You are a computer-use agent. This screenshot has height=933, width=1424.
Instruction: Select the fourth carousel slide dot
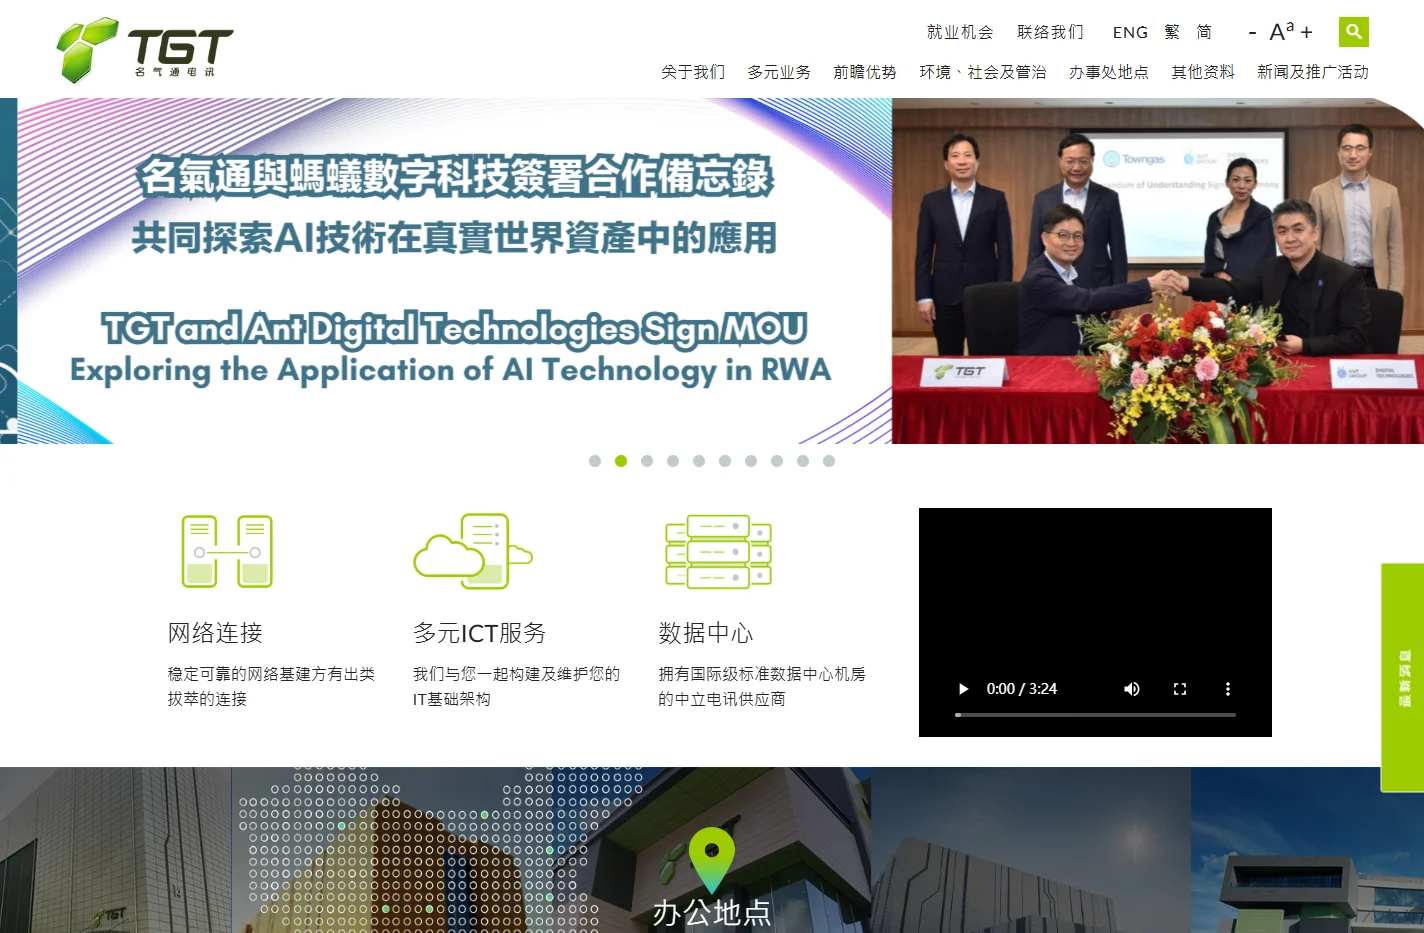pos(673,461)
